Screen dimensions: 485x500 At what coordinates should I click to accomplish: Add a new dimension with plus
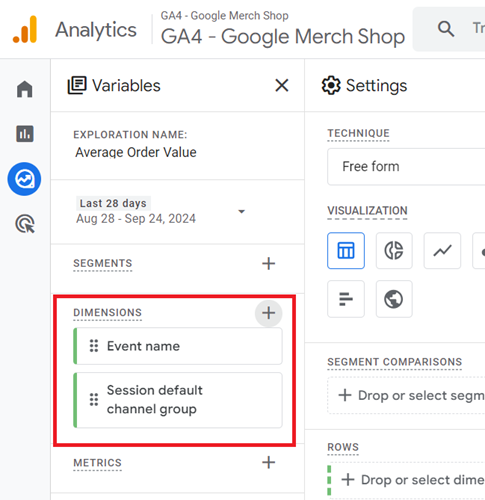pyautogui.click(x=268, y=313)
